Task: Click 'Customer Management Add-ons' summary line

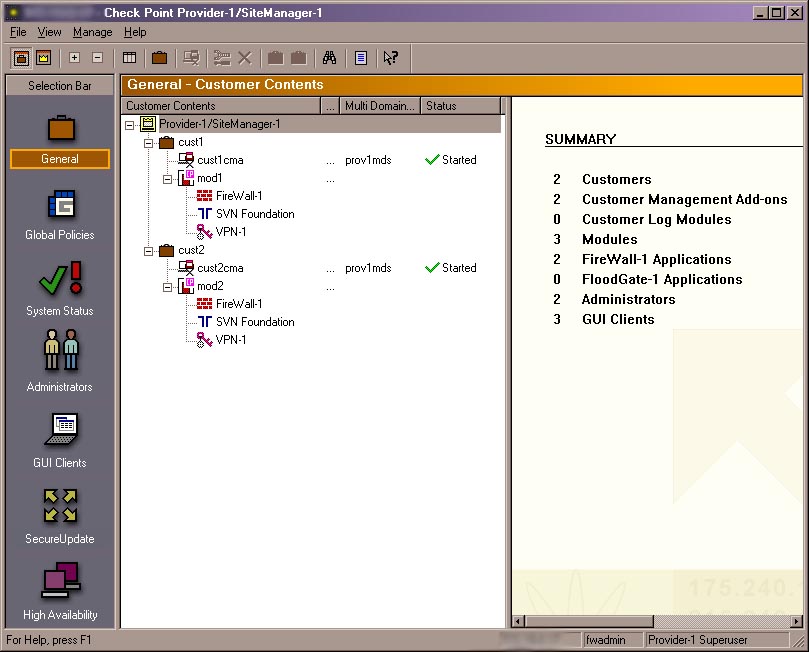Action: pyautogui.click(x=685, y=200)
